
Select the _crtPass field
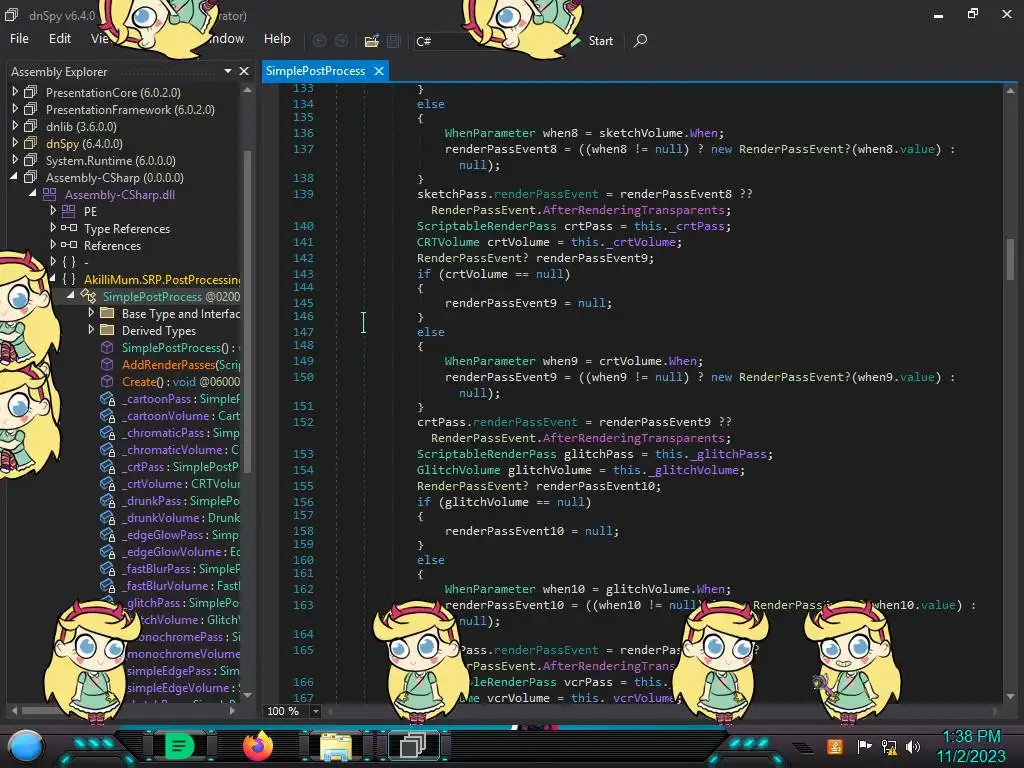click(181, 466)
